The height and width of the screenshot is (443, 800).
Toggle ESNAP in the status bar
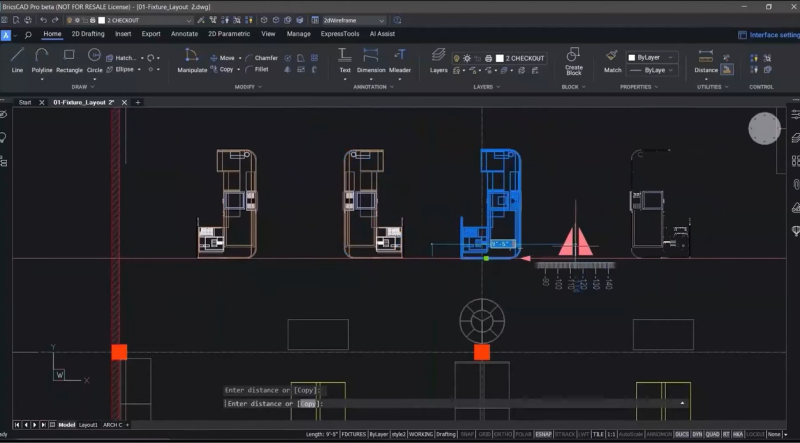pyautogui.click(x=543, y=435)
